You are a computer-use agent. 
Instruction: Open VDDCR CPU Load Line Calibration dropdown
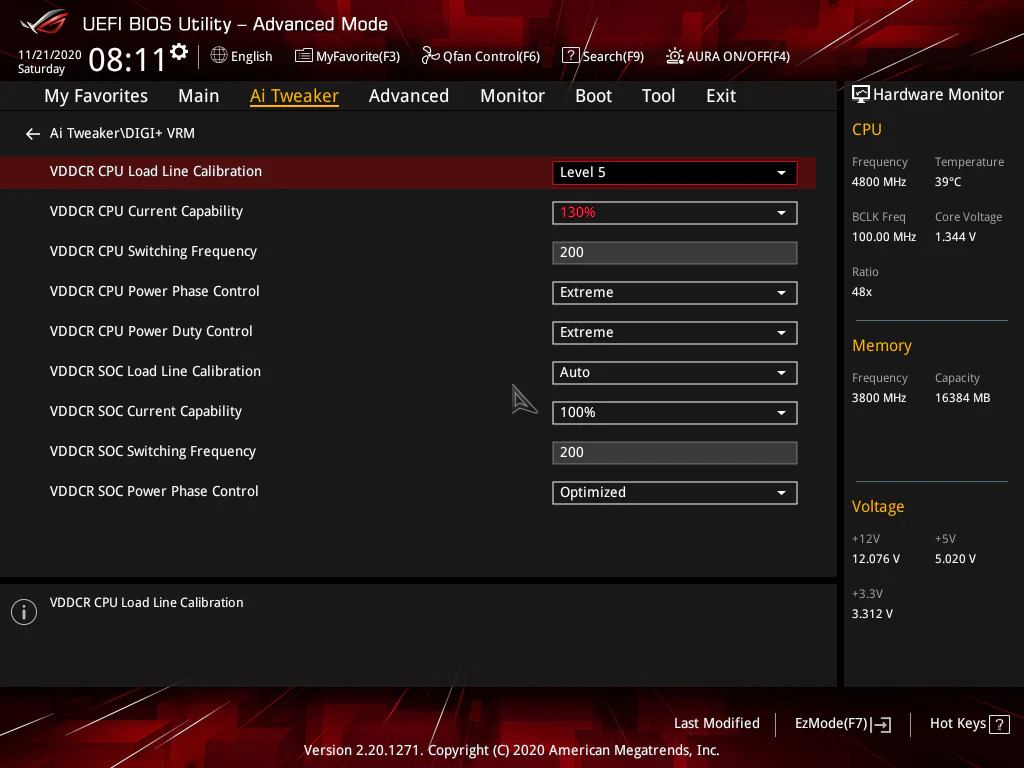point(675,173)
